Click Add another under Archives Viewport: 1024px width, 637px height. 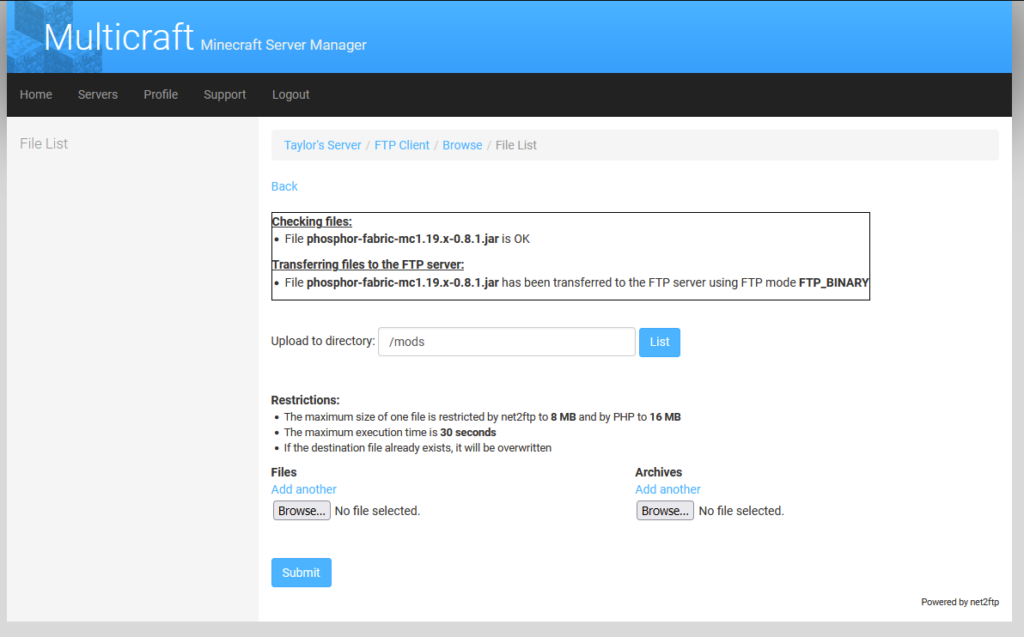pyautogui.click(x=667, y=489)
